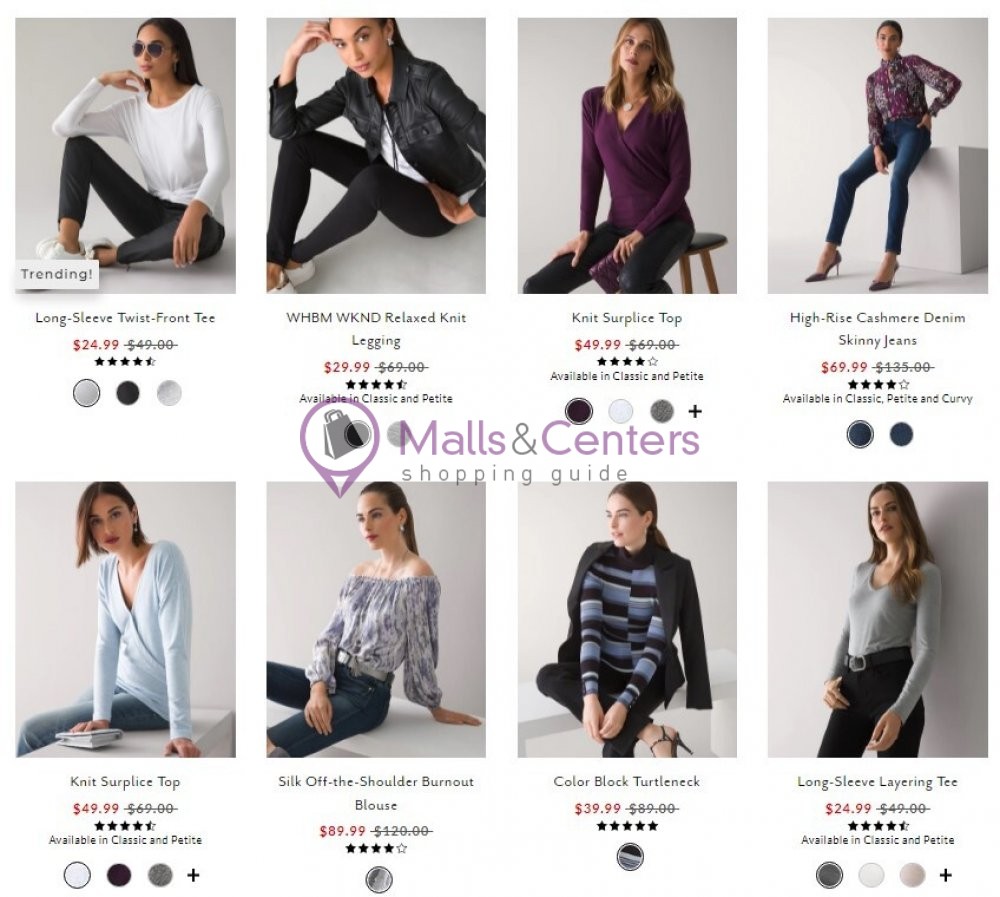Select the second navy swatch for Cashmere Denim Jeans

tap(901, 434)
